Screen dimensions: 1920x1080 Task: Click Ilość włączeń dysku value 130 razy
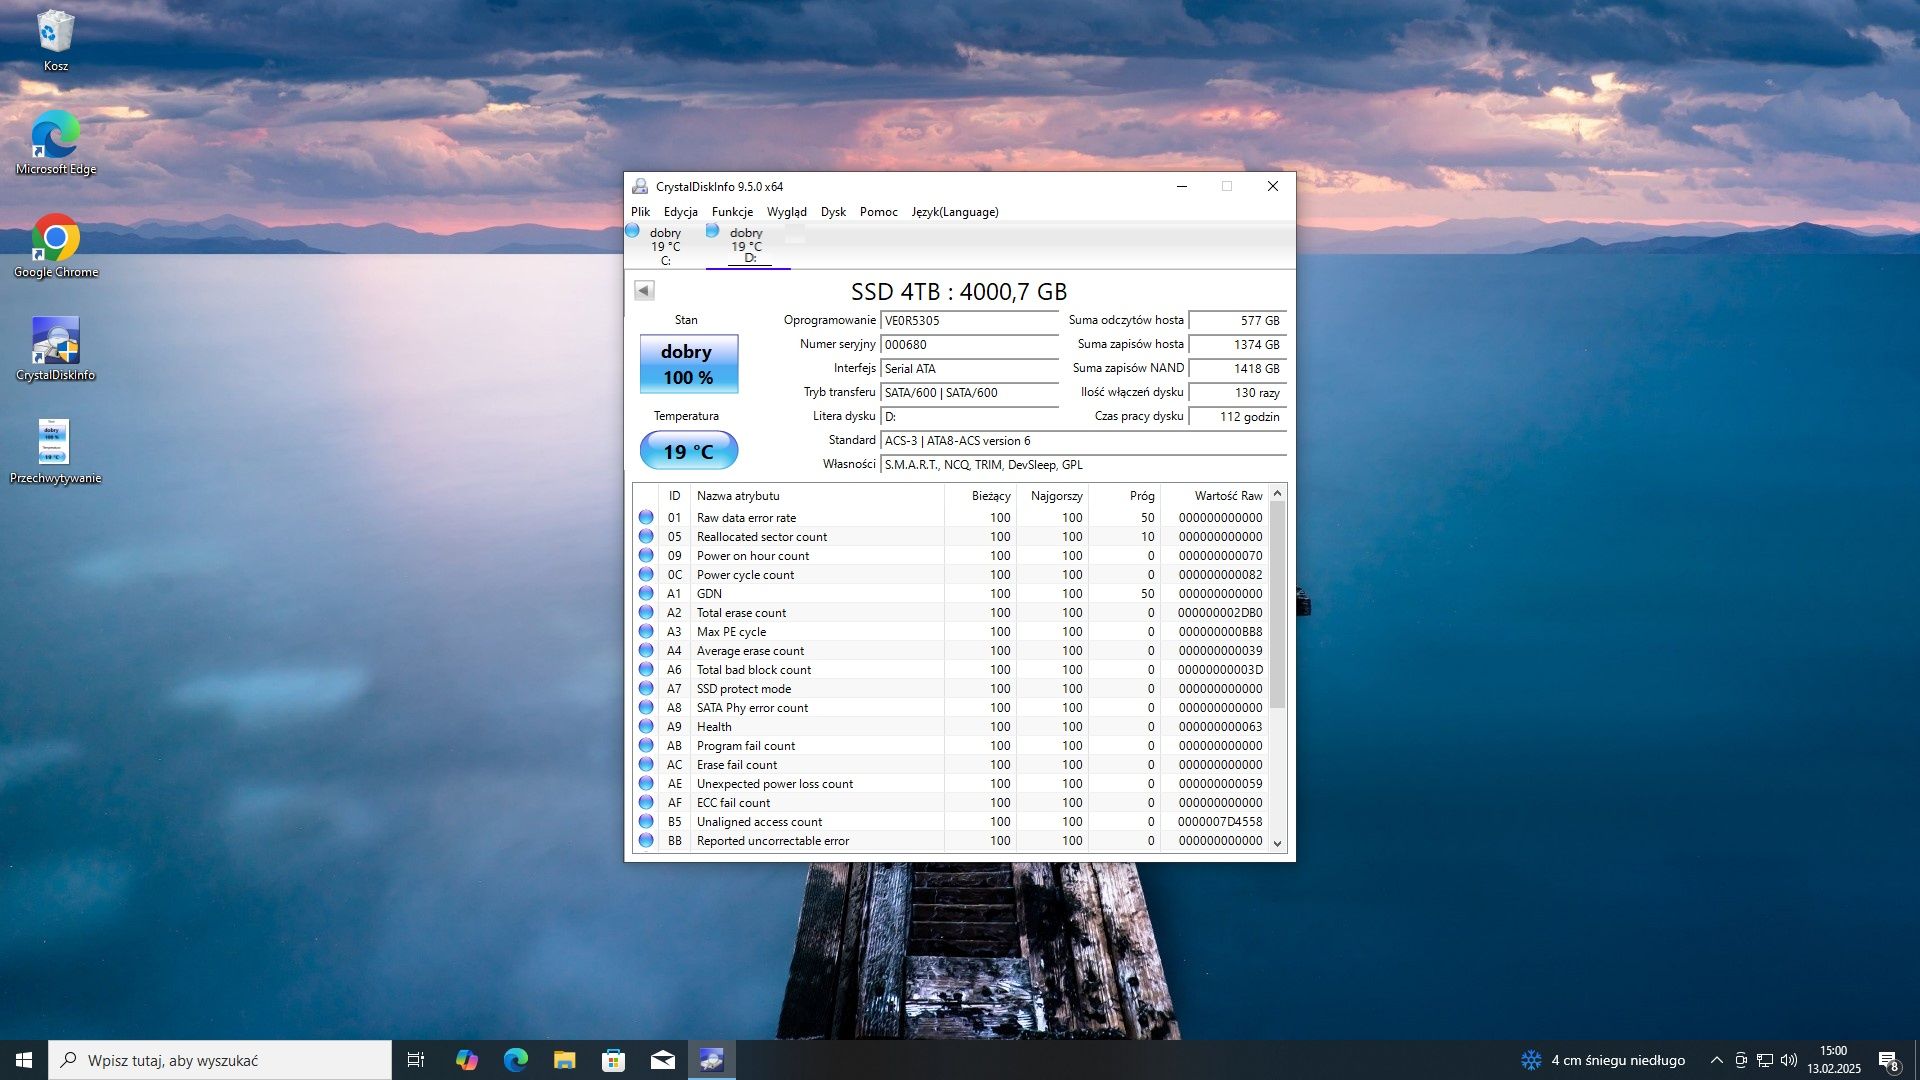click(1236, 393)
